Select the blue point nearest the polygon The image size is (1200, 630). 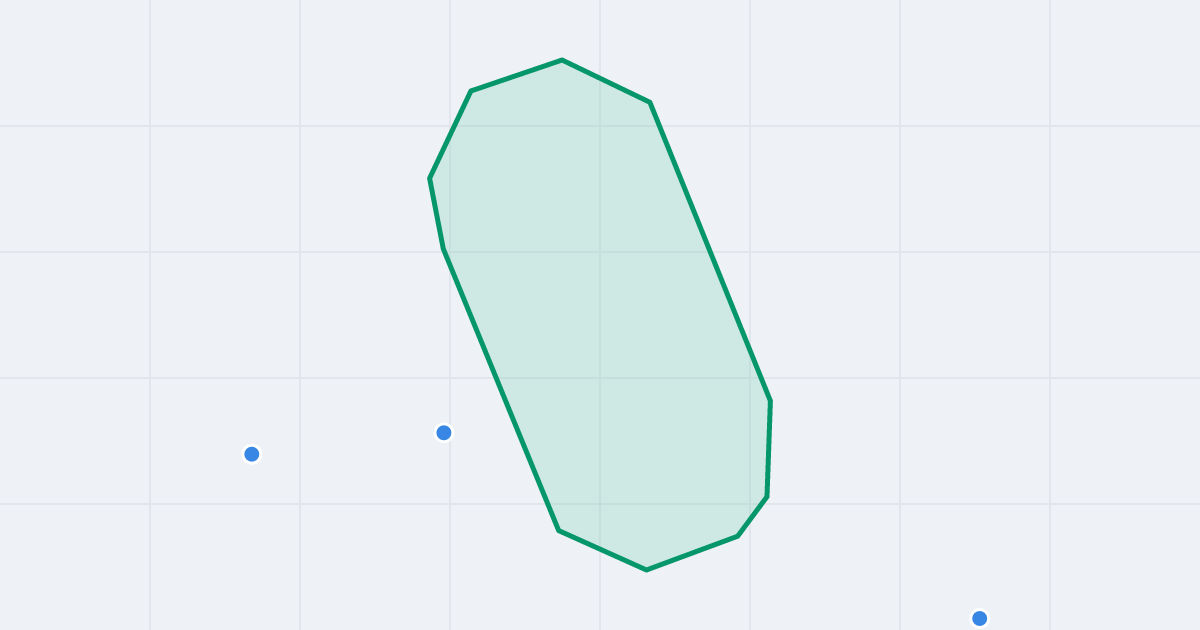pos(444,433)
